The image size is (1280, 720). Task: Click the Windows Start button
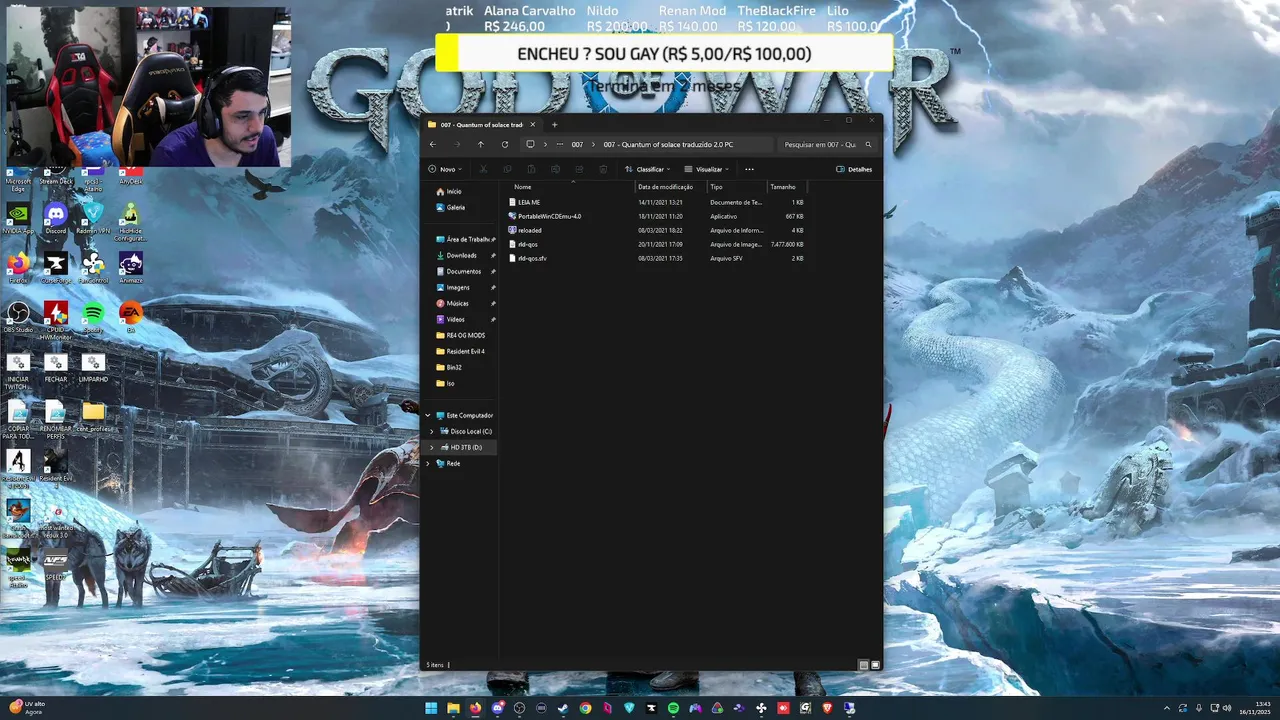click(431, 708)
